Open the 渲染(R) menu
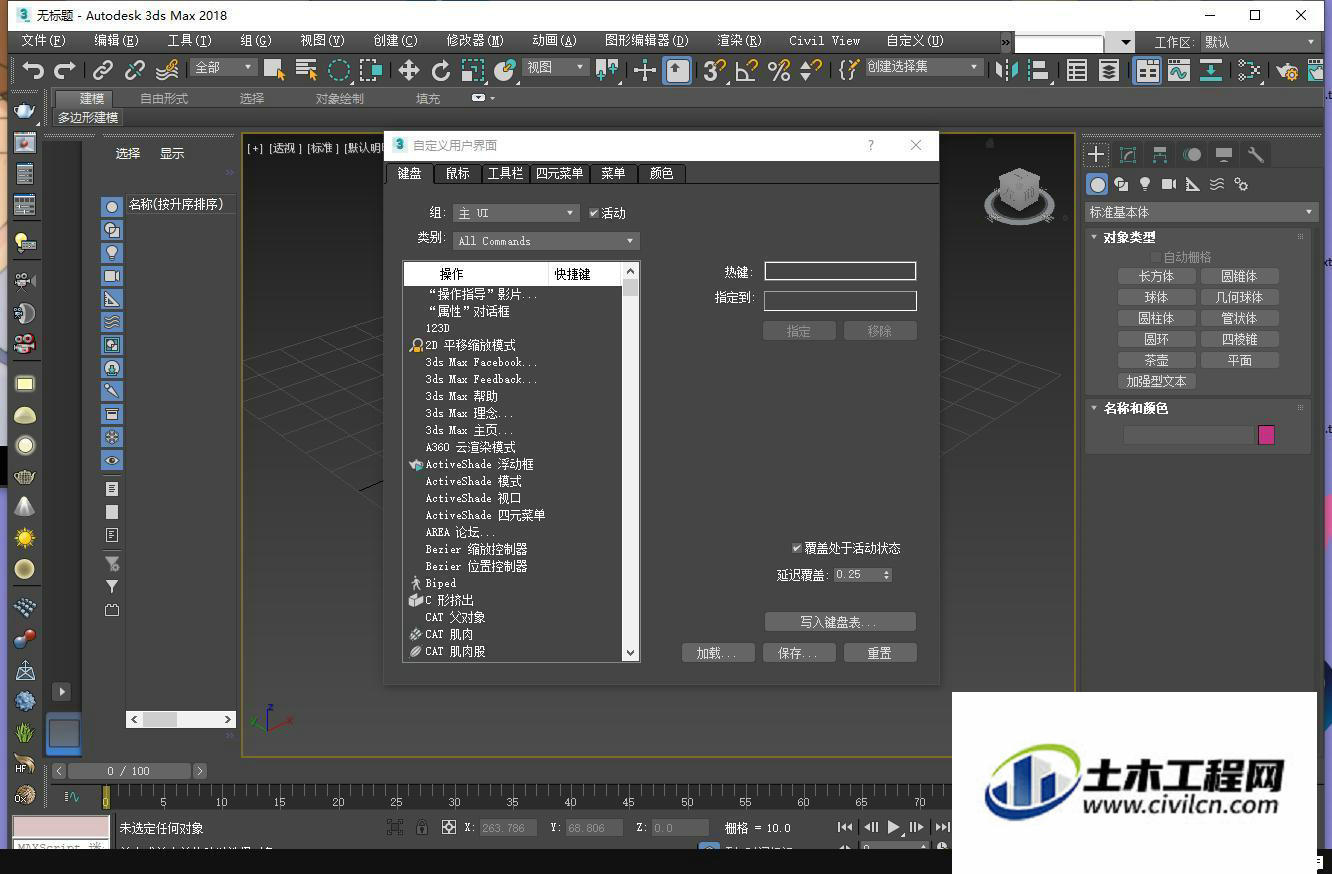Viewport: 1332px width, 874px height. click(x=739, y=41)
